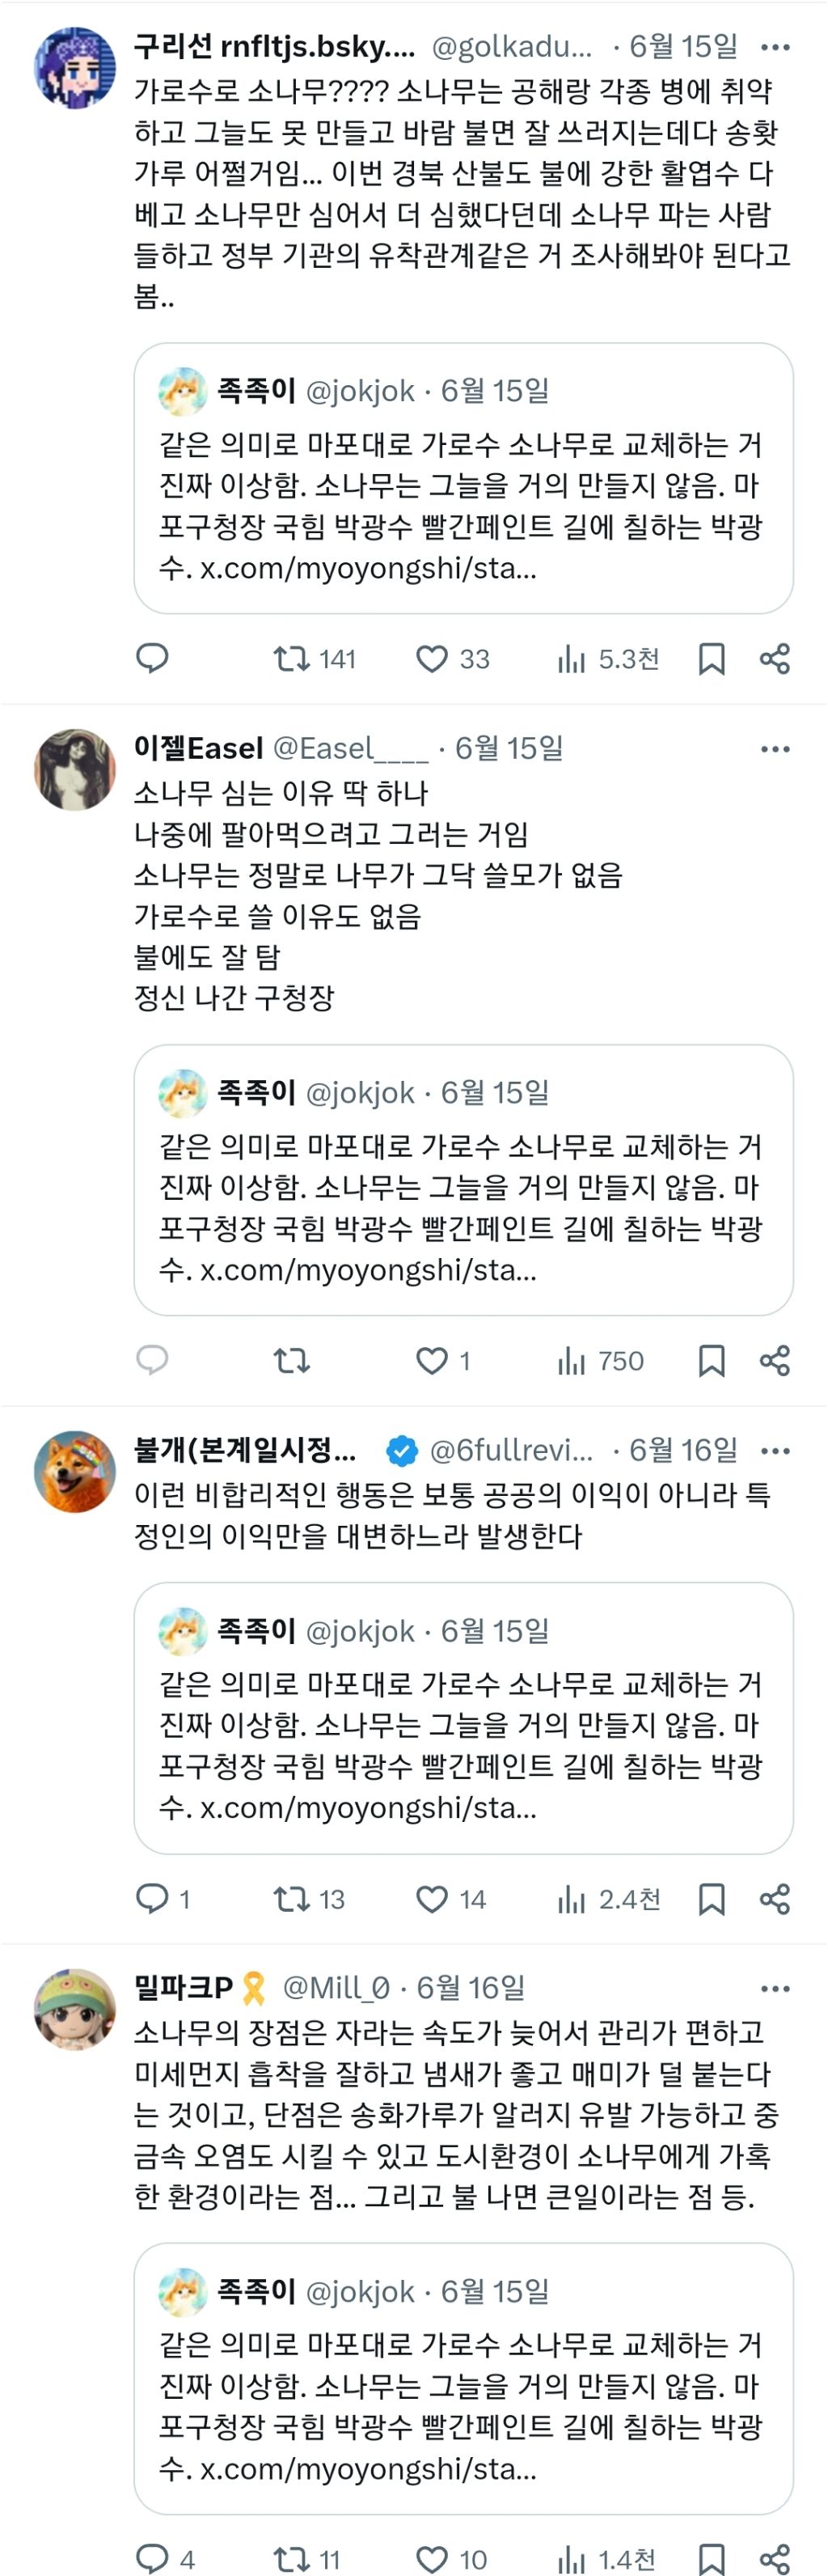Like 구리선's post with 33 likes
Viewport: 828px width, 2576px height.
tap(452, 658)
